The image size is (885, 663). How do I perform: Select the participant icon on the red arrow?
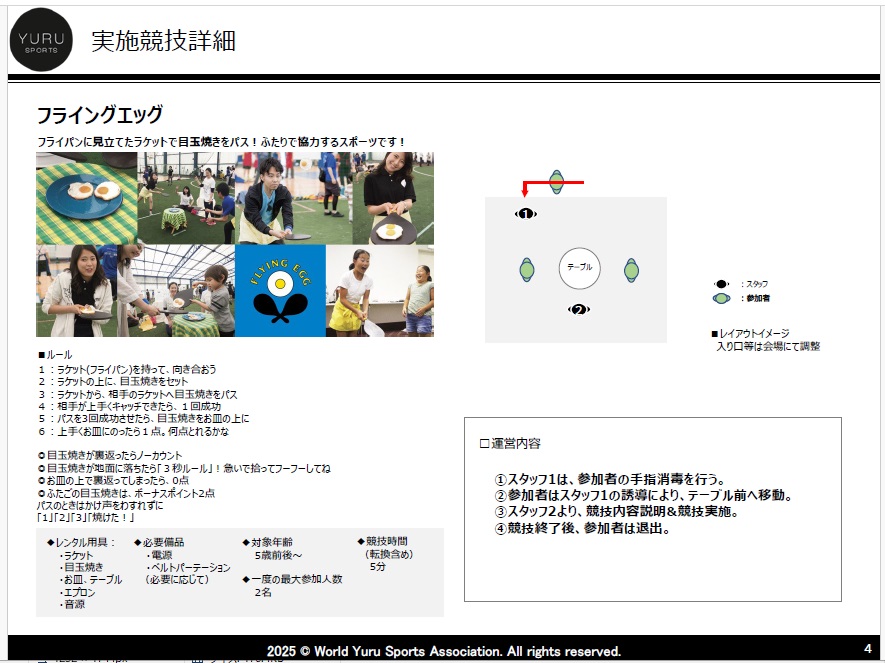tap(557, 182)
